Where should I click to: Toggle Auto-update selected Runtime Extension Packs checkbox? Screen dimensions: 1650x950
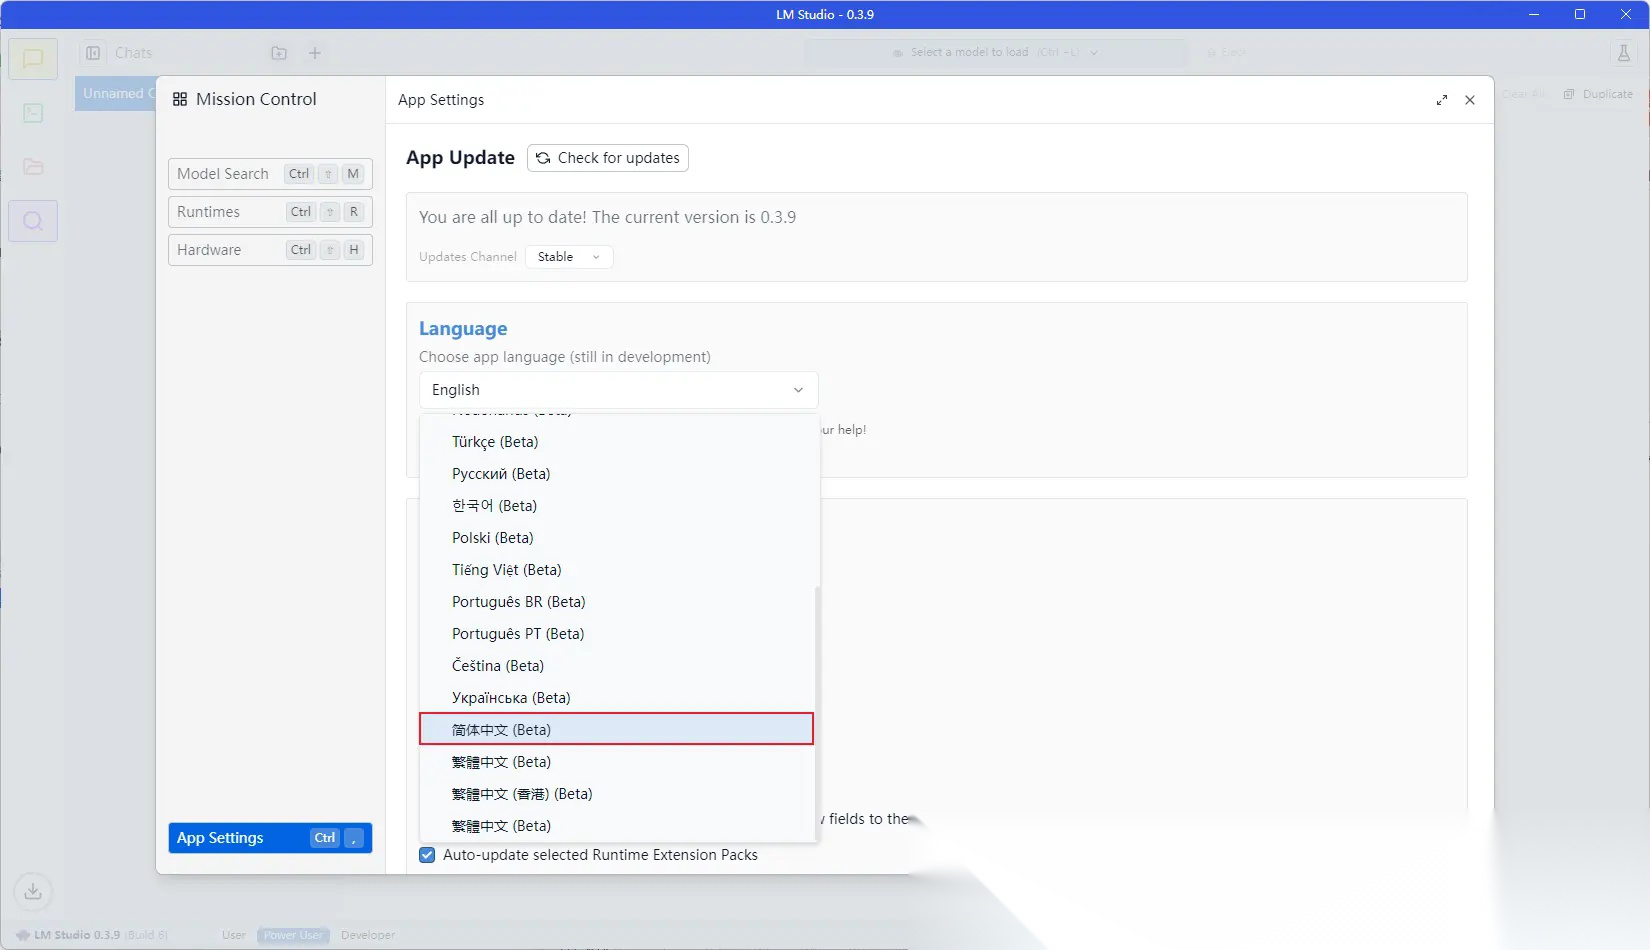(x=427, y=855)
